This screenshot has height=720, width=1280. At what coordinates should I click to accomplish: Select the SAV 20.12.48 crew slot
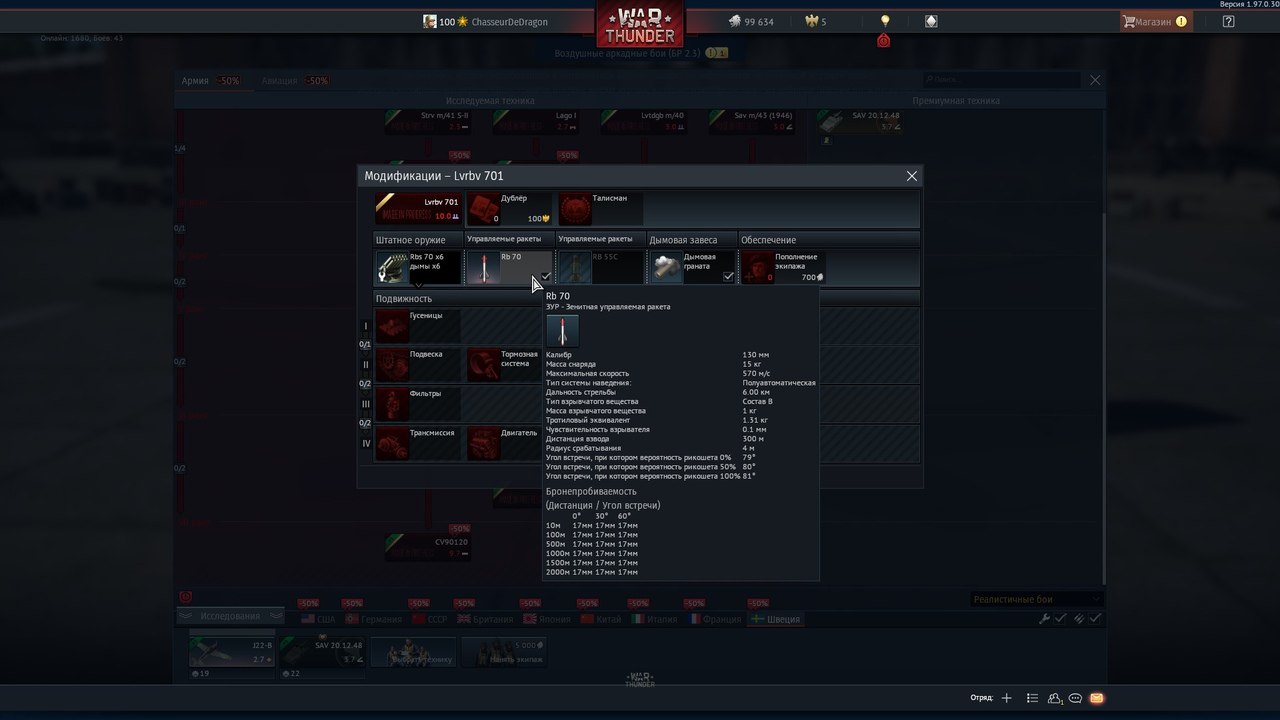click(322, 652)
